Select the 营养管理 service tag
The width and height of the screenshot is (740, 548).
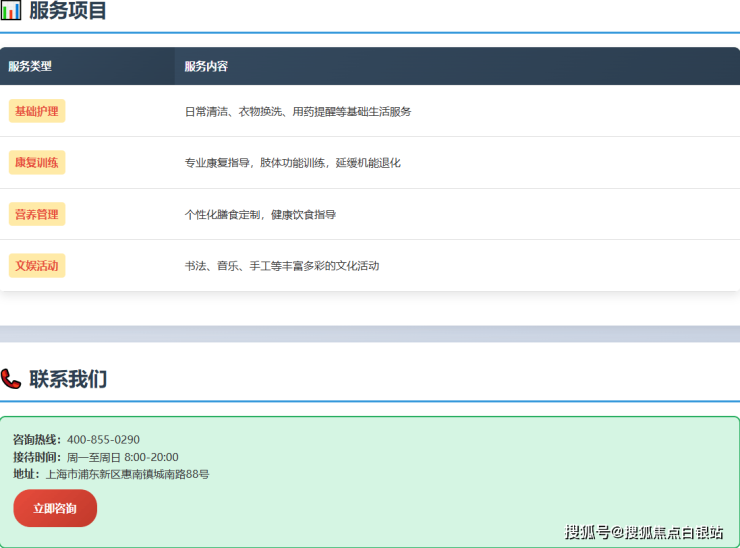(x=37, y=214)
